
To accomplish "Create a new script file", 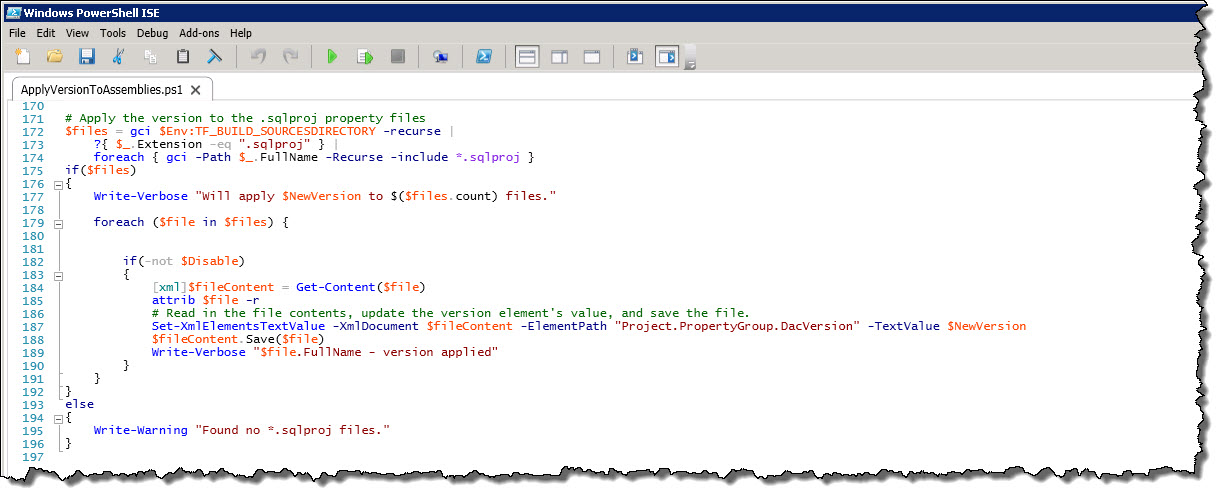I will [22, 57].
